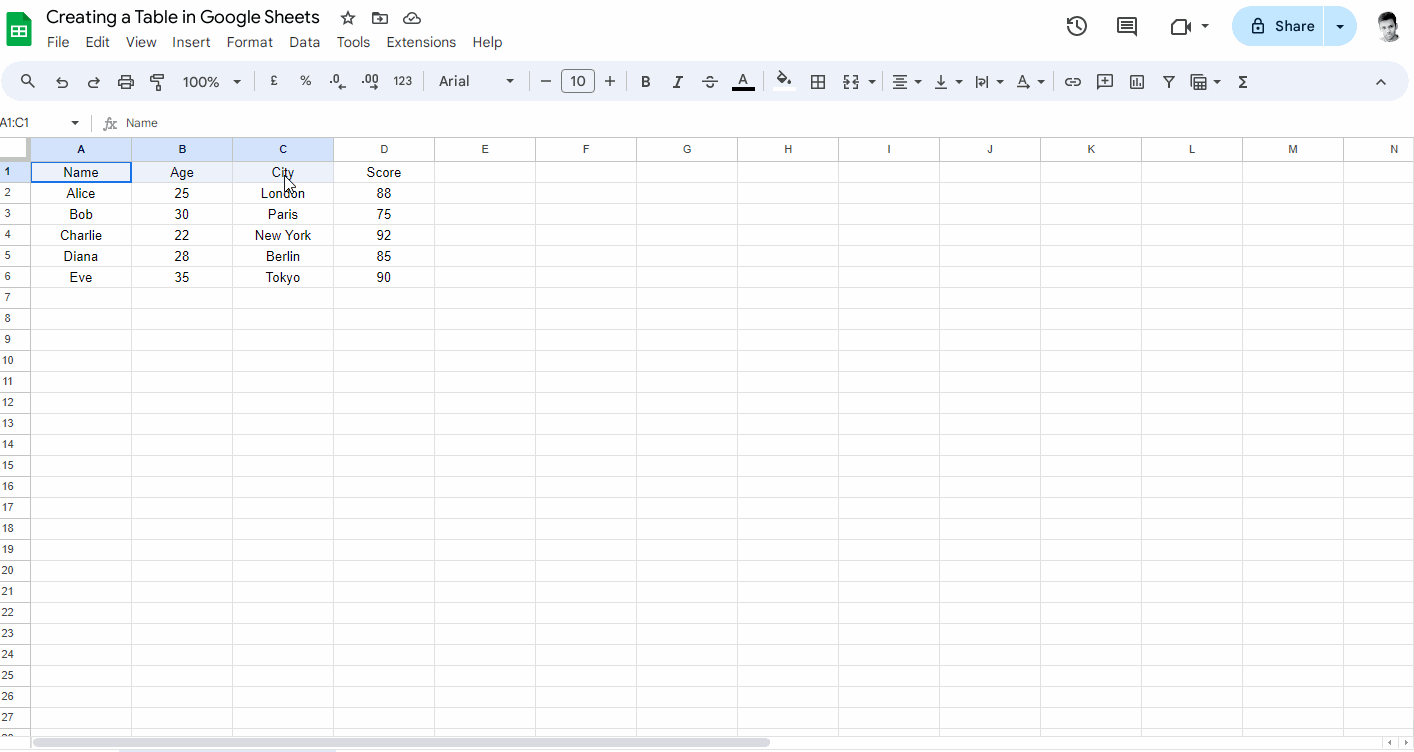Toggle italic formatting
The height and width of the screenshot is (752, 1414).
pyautogui.click(x=677, y=81)
